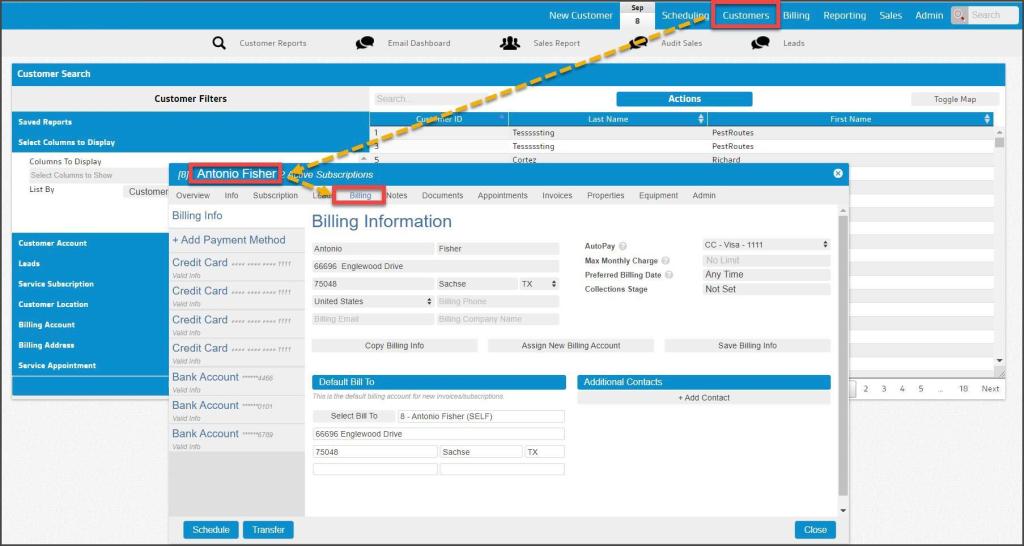Click the Max Monthly Charge help icon
The height and width of the screenshot is (546, 1024).
click(x=665, y=261)
